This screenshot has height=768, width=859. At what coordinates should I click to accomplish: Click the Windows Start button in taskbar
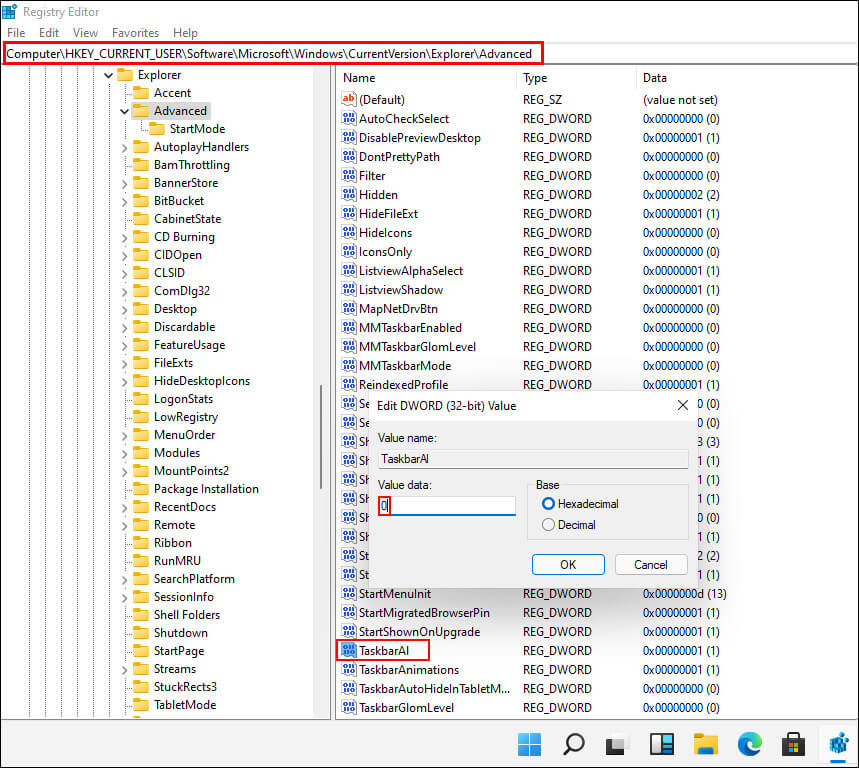click(529, 744)
